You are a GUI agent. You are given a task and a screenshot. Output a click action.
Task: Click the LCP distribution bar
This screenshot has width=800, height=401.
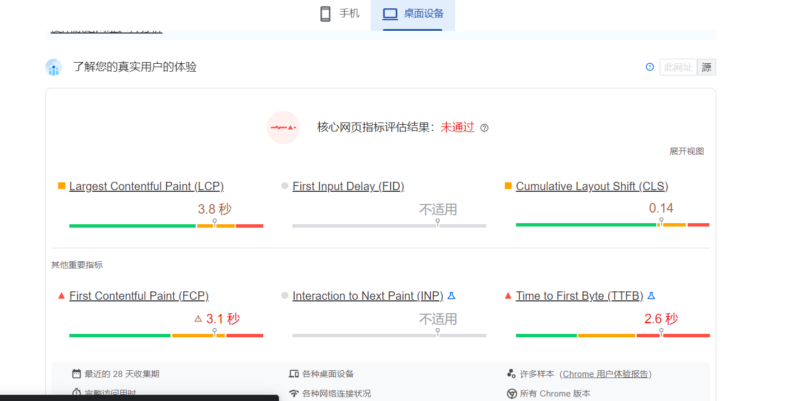[166, 225]
